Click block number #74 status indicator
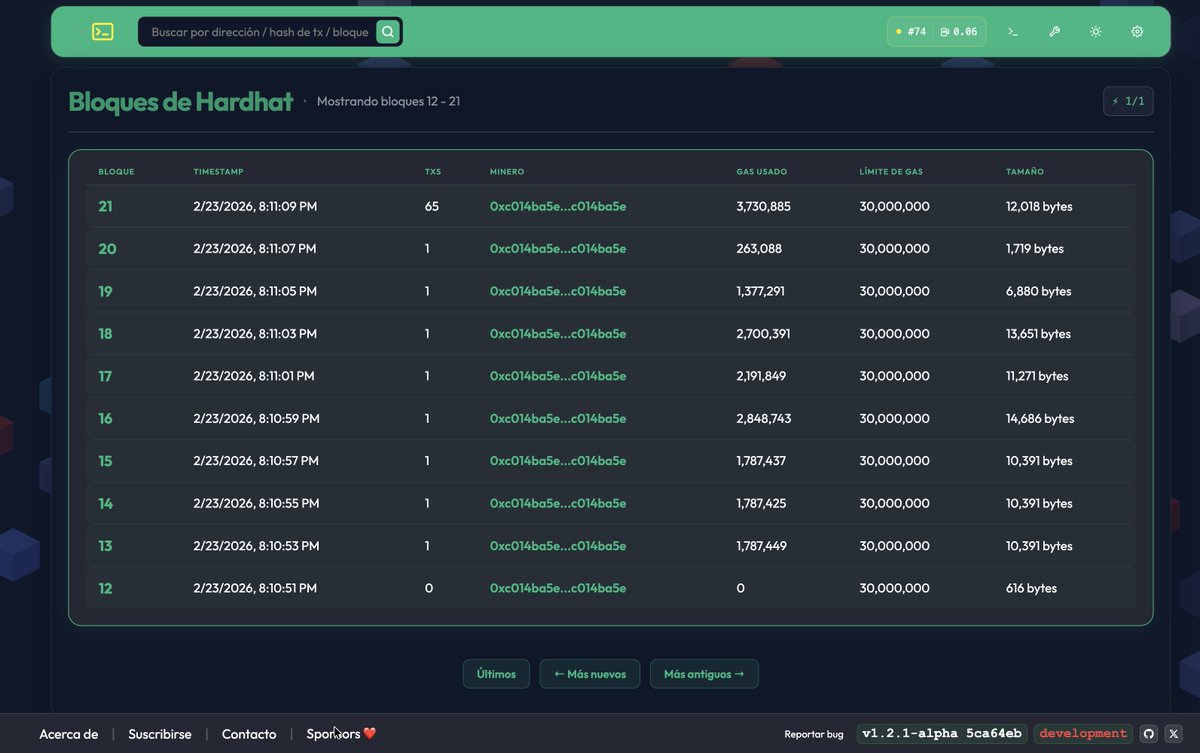The height and width of the screenshot is (753, 1200). (x=911, y=32)
